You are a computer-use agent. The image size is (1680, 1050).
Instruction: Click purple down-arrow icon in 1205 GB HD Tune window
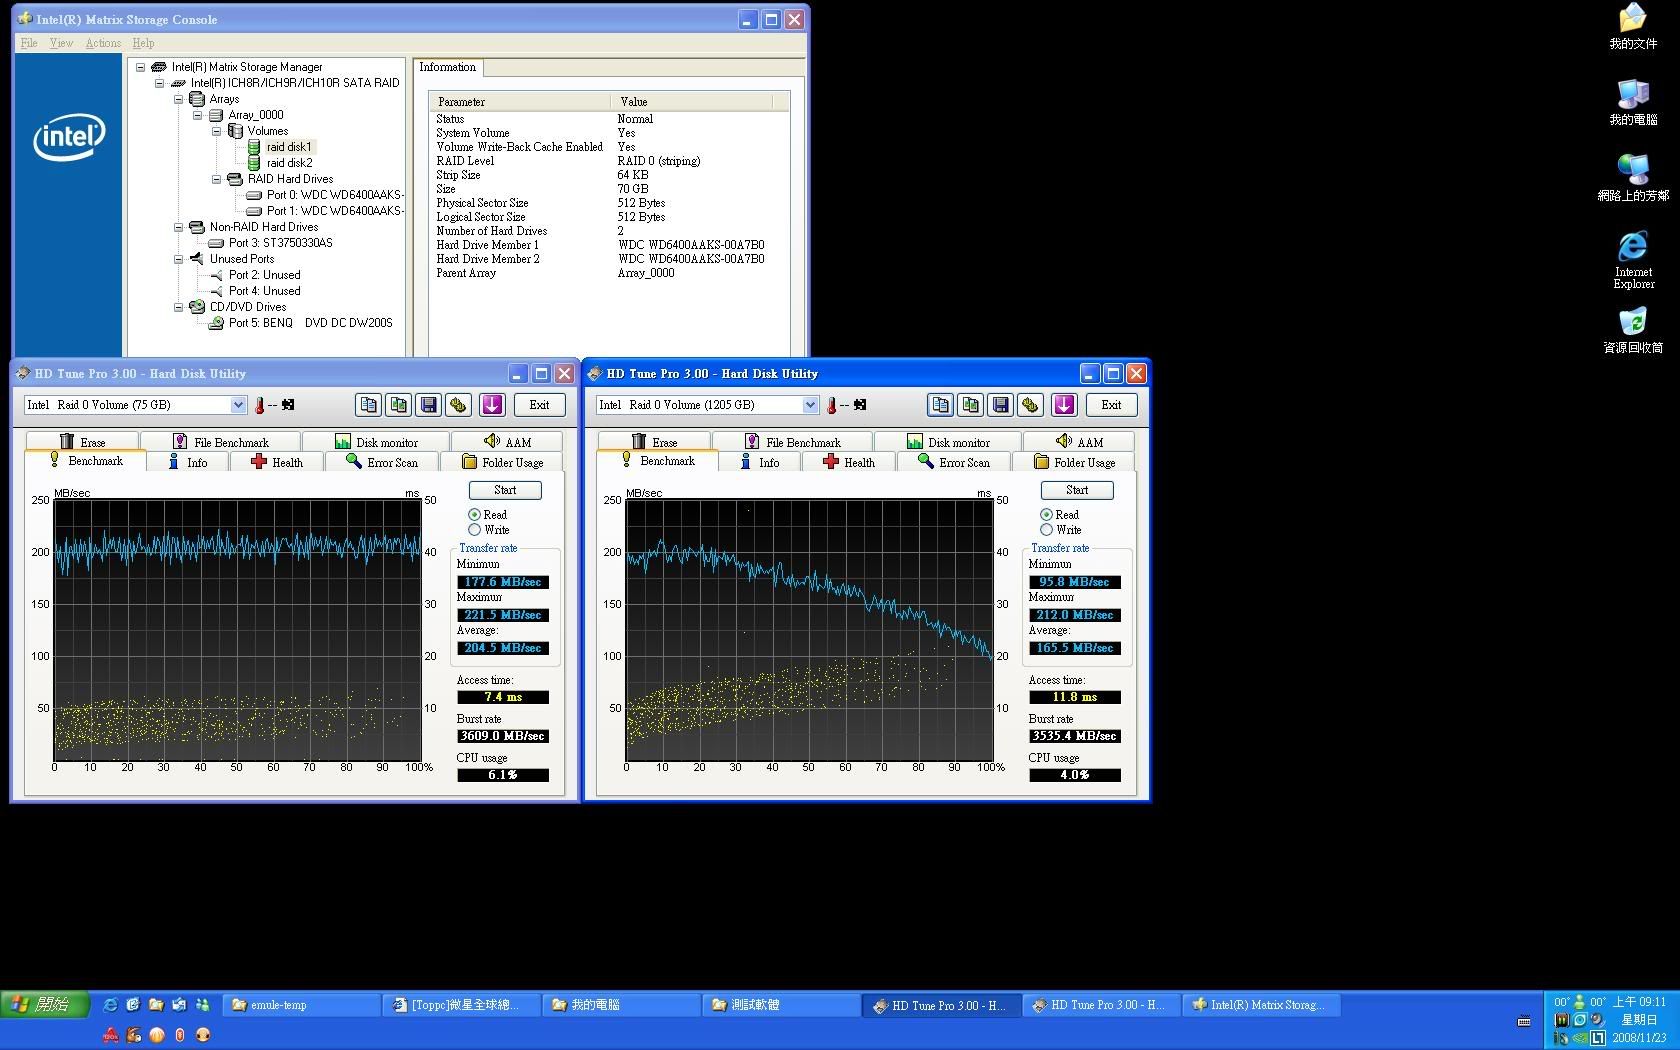(1064, 405)
